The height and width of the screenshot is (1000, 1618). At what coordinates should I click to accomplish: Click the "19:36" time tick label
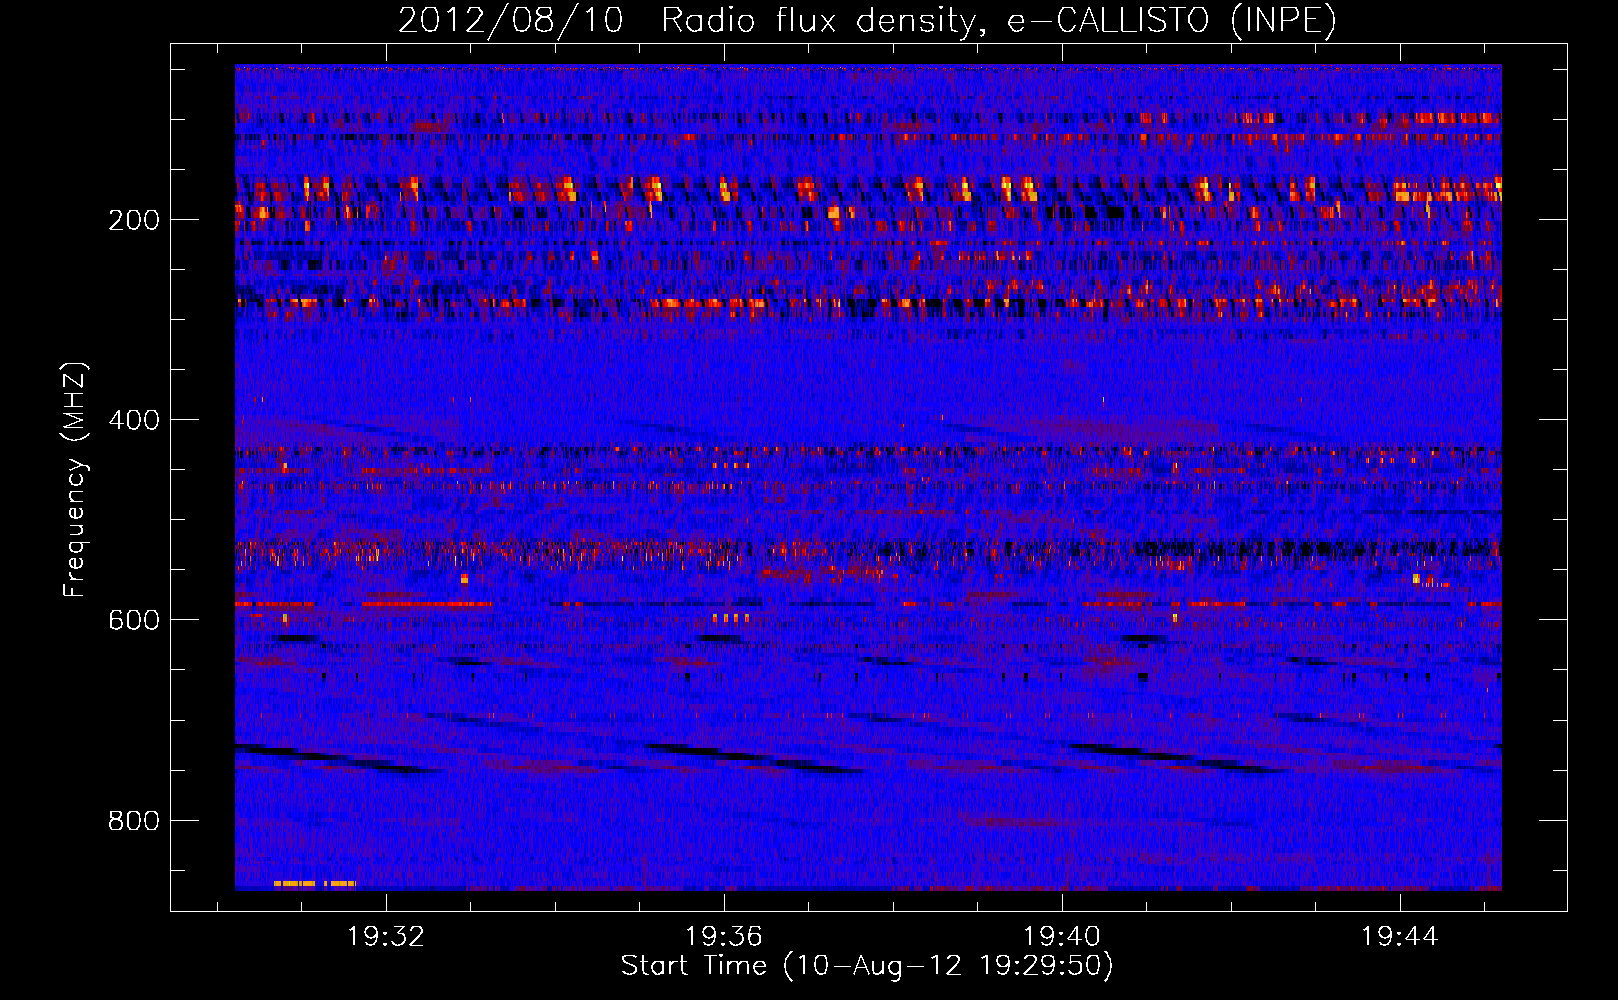tap(724, 936)
